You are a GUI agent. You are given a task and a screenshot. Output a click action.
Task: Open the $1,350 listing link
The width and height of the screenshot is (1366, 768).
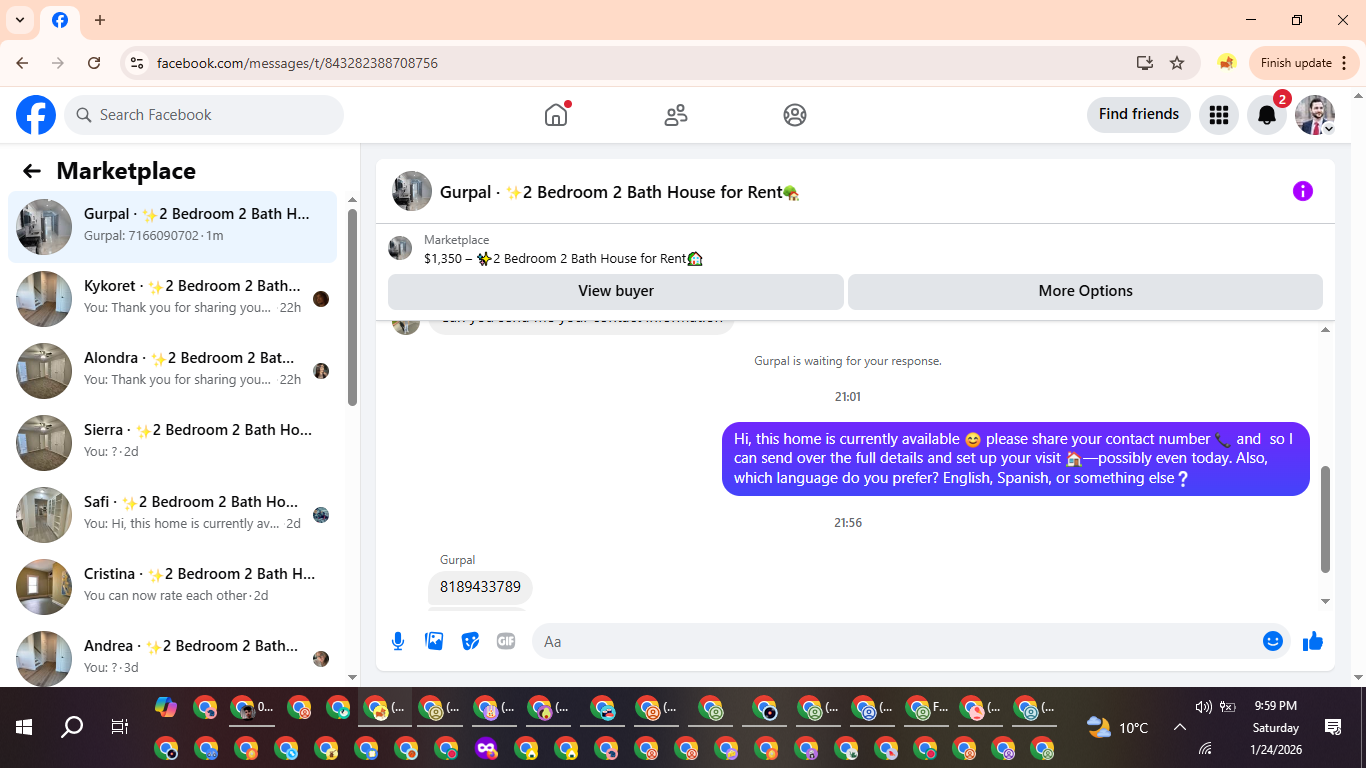pyautogui.click(x=563, y=258)
